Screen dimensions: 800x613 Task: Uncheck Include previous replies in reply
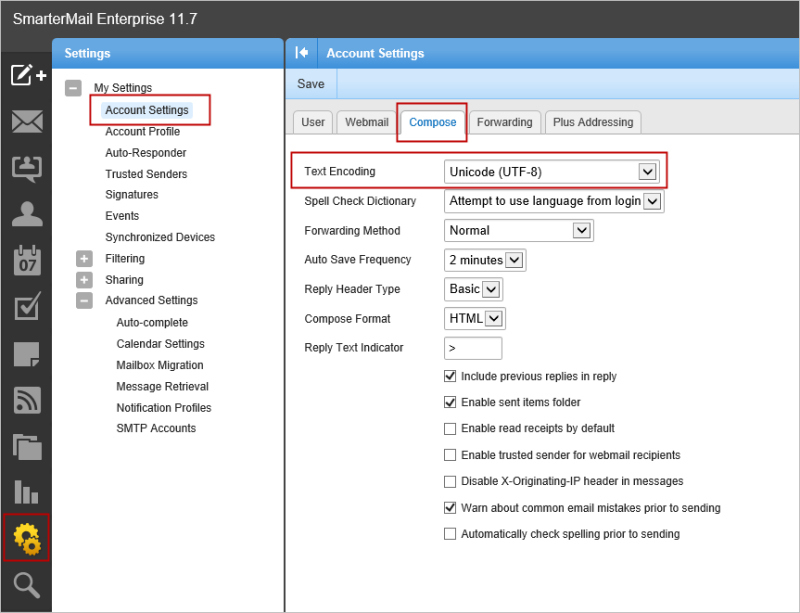450,377
